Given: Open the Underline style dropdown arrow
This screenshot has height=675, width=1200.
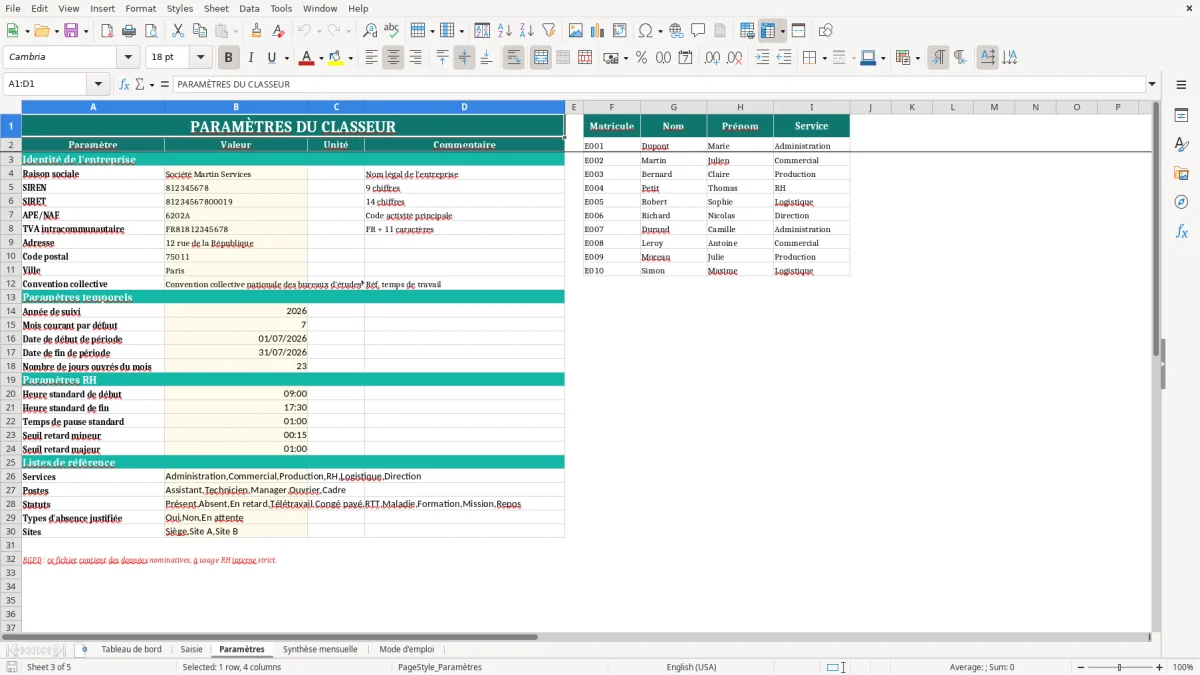Looking at the screenshot, I should tap(286, 58).
